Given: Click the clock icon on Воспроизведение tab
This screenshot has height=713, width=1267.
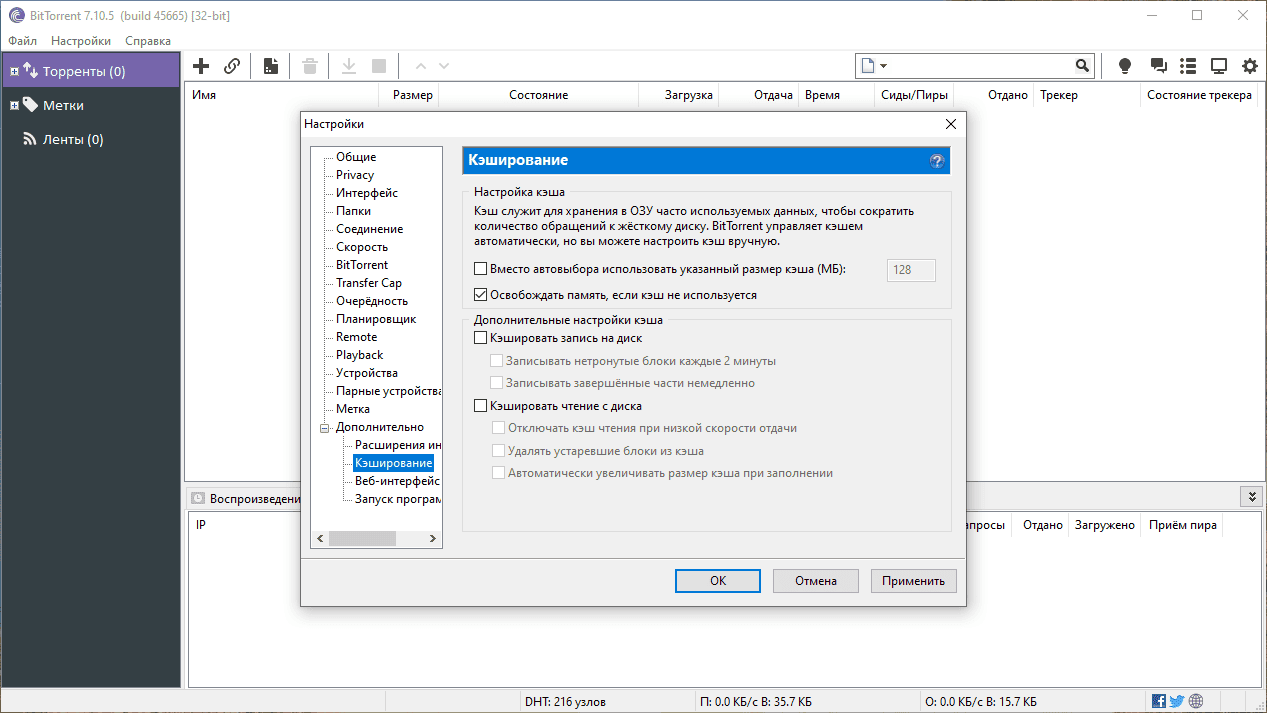Looking at the screenshot, I should [x=198, y=499].
